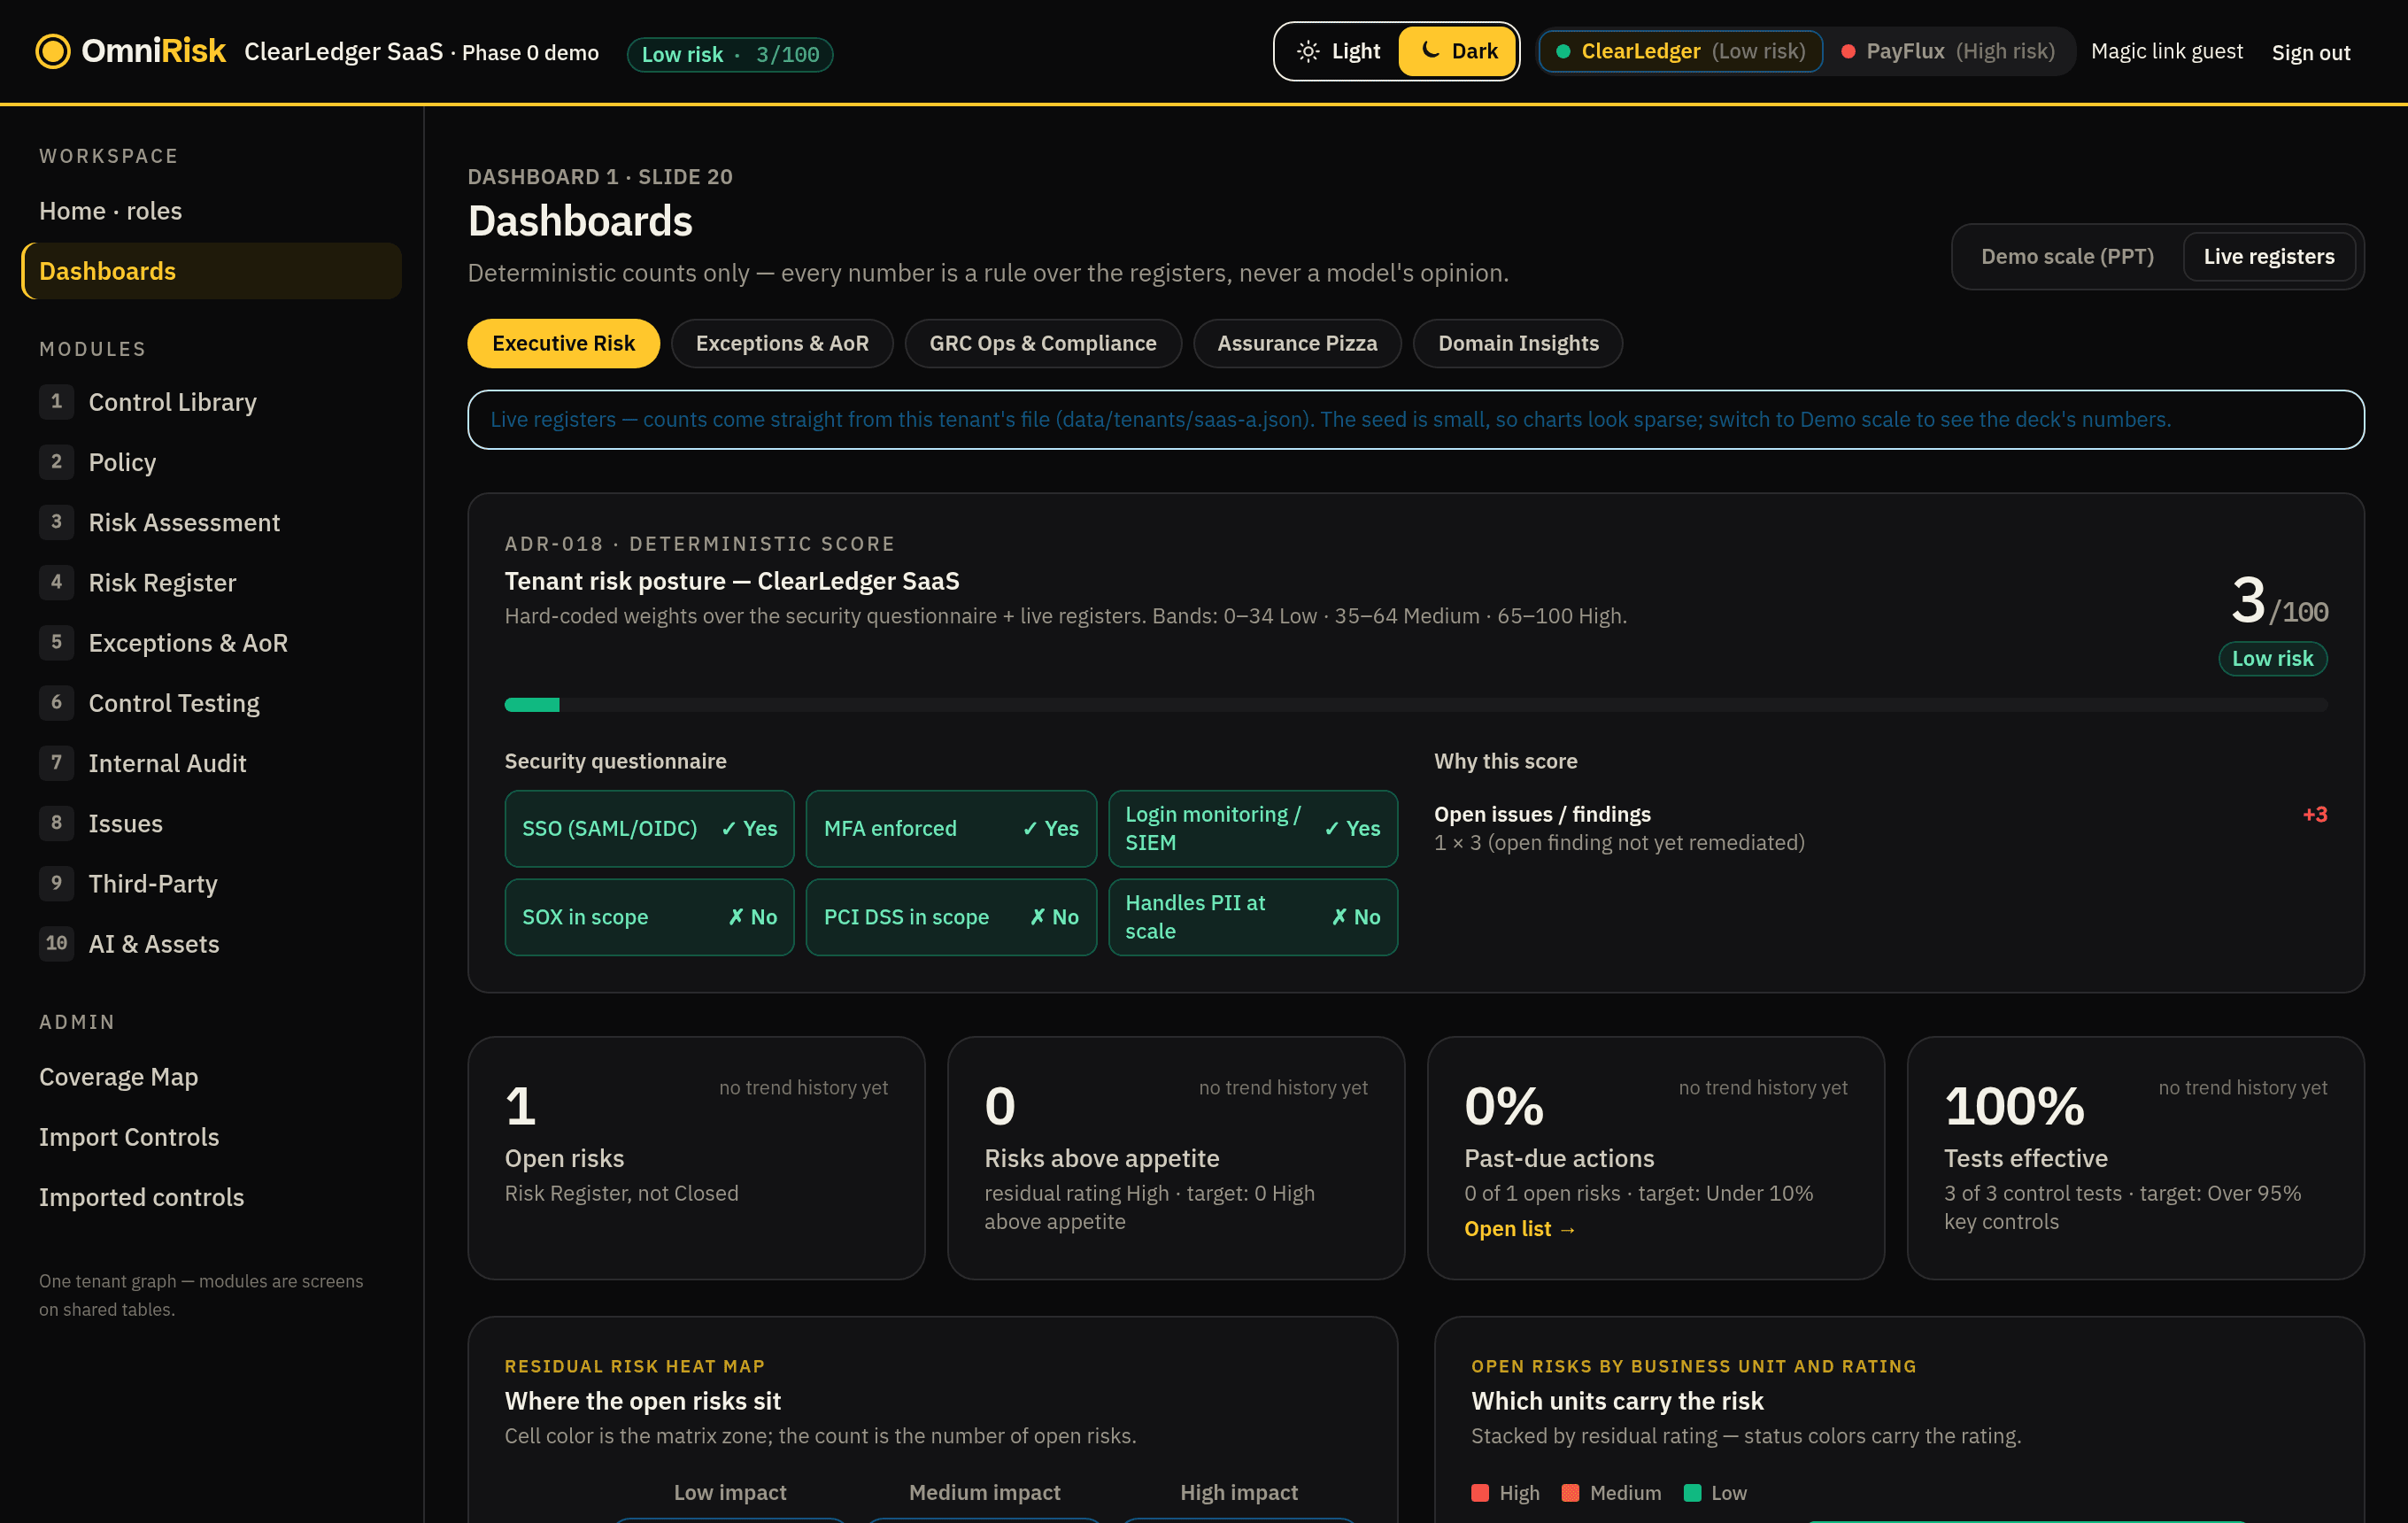Click the sun icon for Light theme
The image size is (2408, 1523).
pos(1308,51)
